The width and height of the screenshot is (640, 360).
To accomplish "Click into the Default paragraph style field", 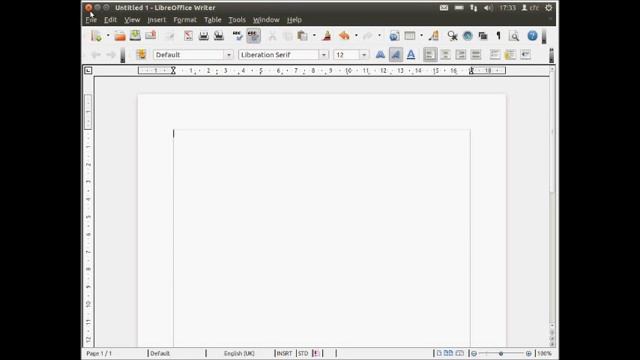I will coord(189,55).
